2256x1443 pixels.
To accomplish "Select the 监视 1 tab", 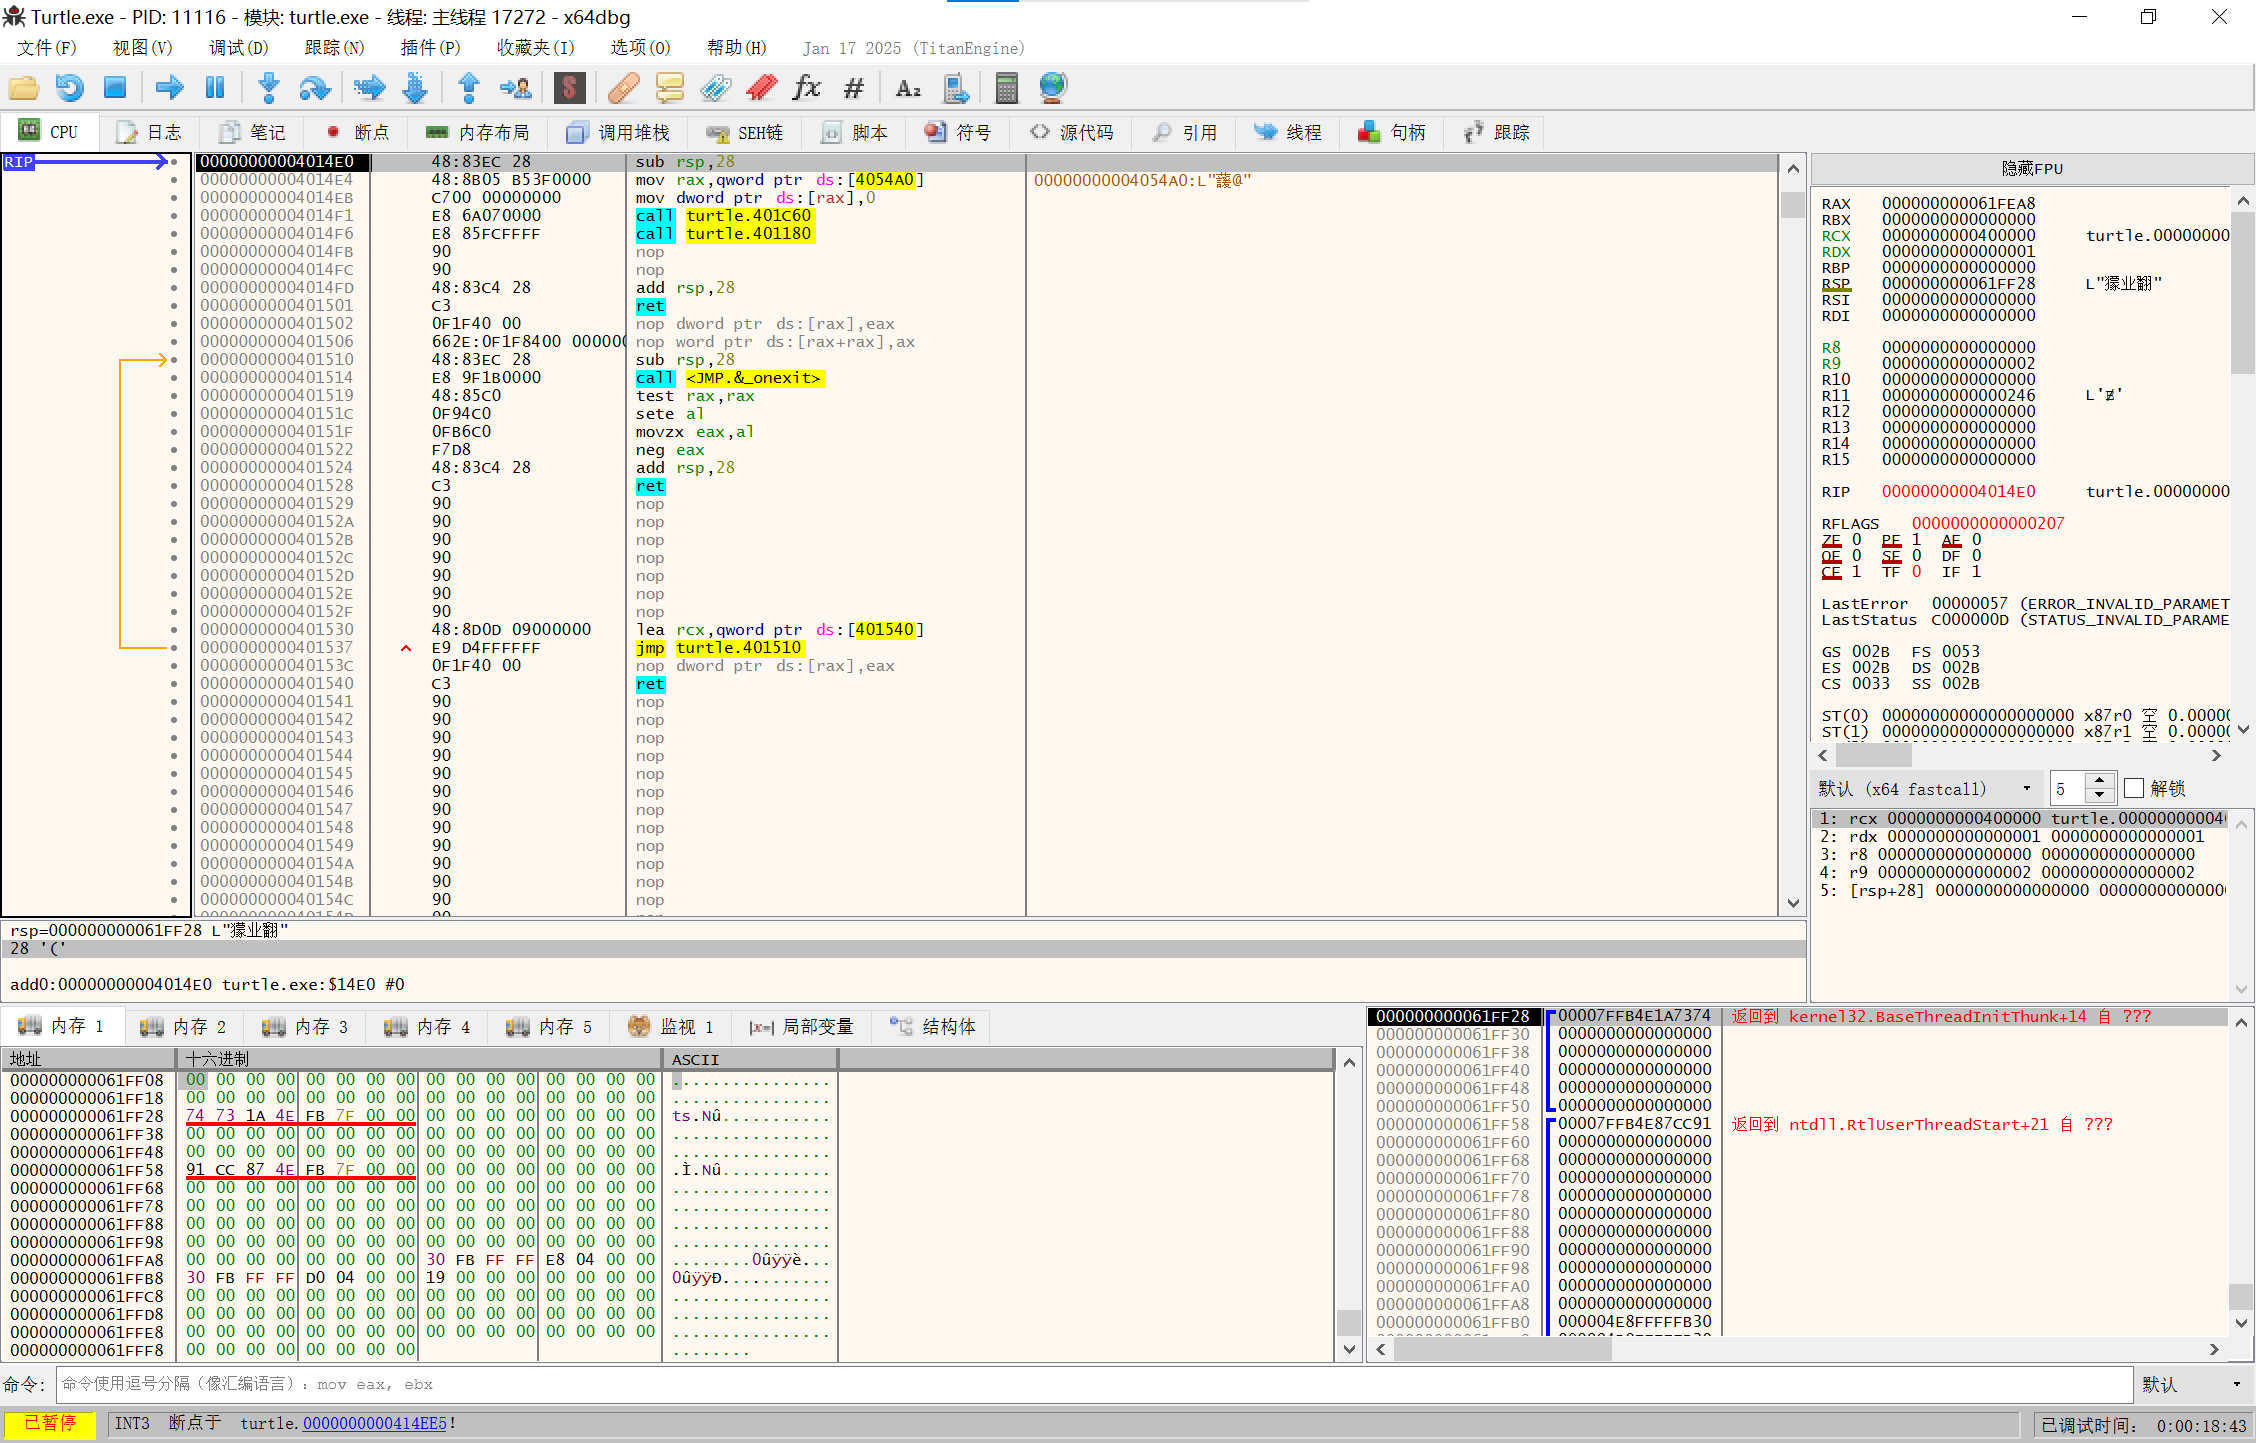I will point(671,1026).
